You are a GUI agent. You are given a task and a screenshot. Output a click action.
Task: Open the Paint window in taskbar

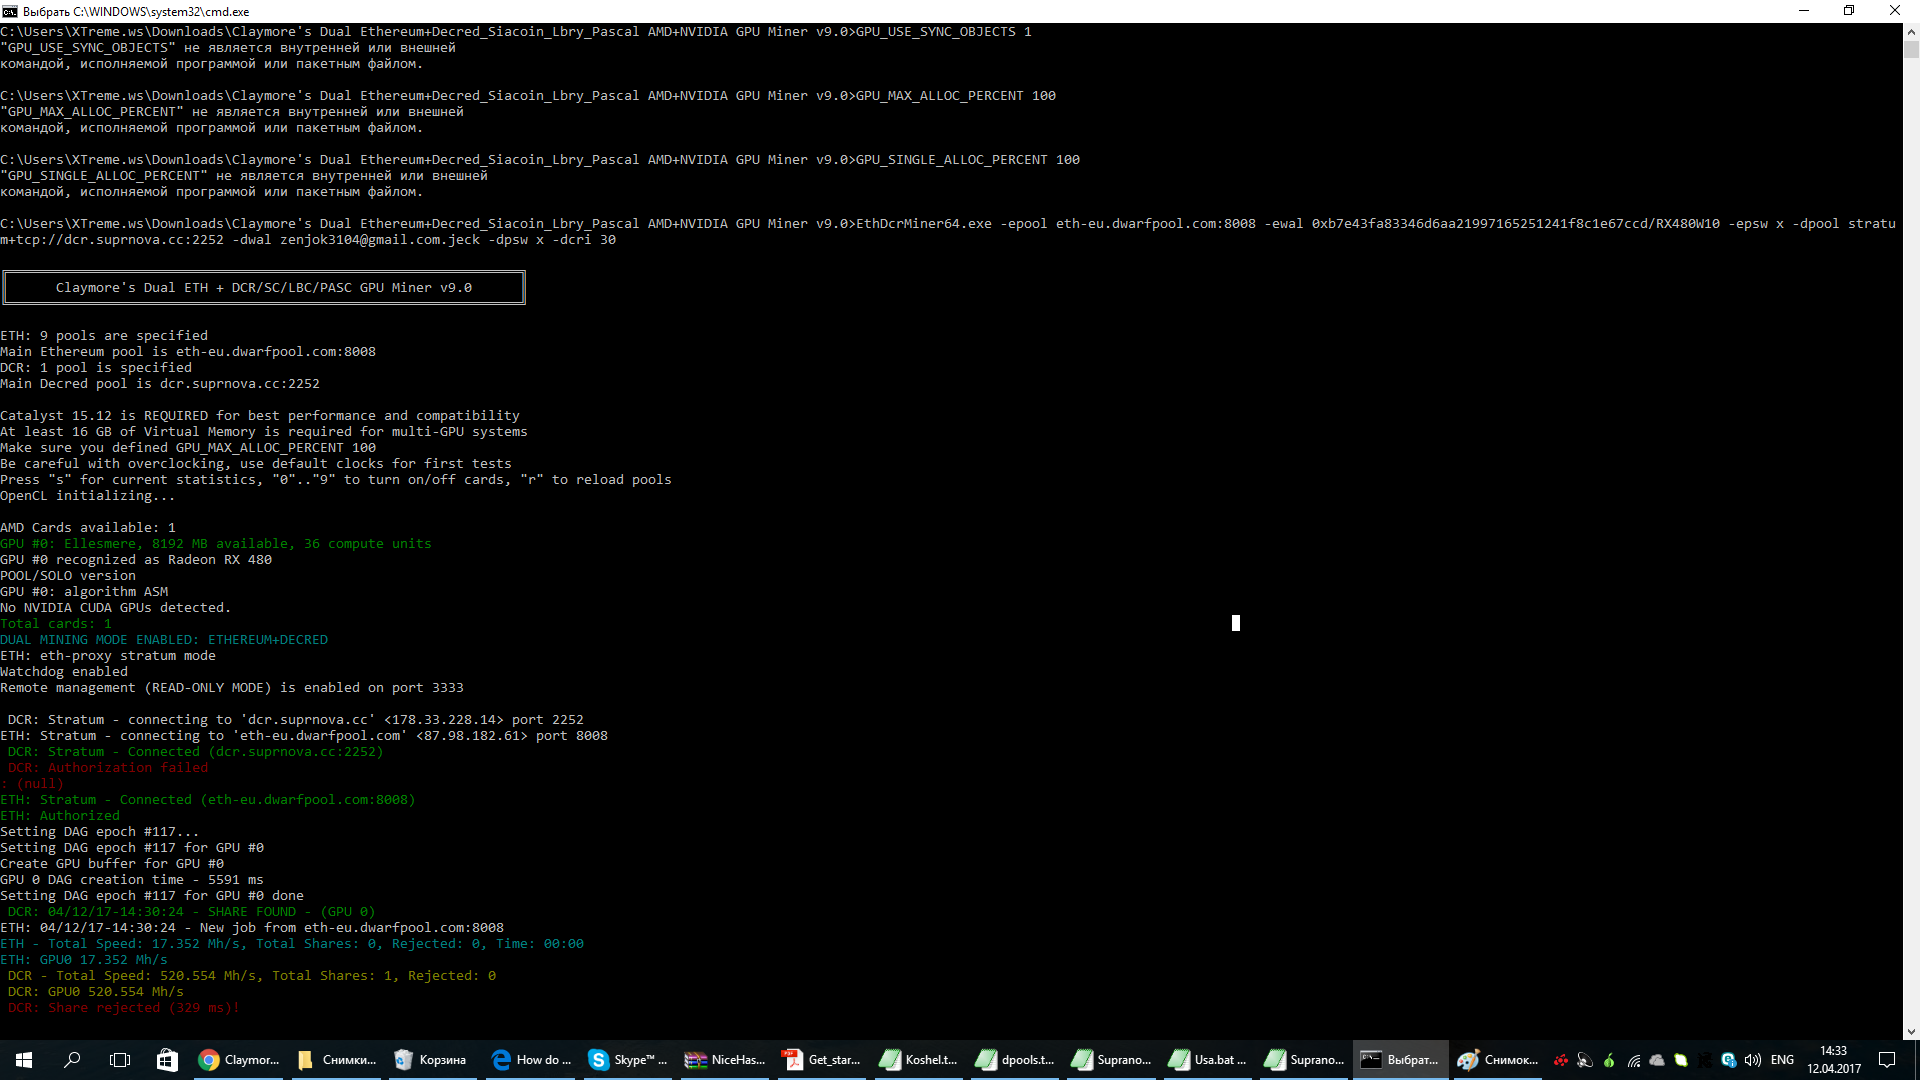pyautogui.click(x=1497, y=1060)
